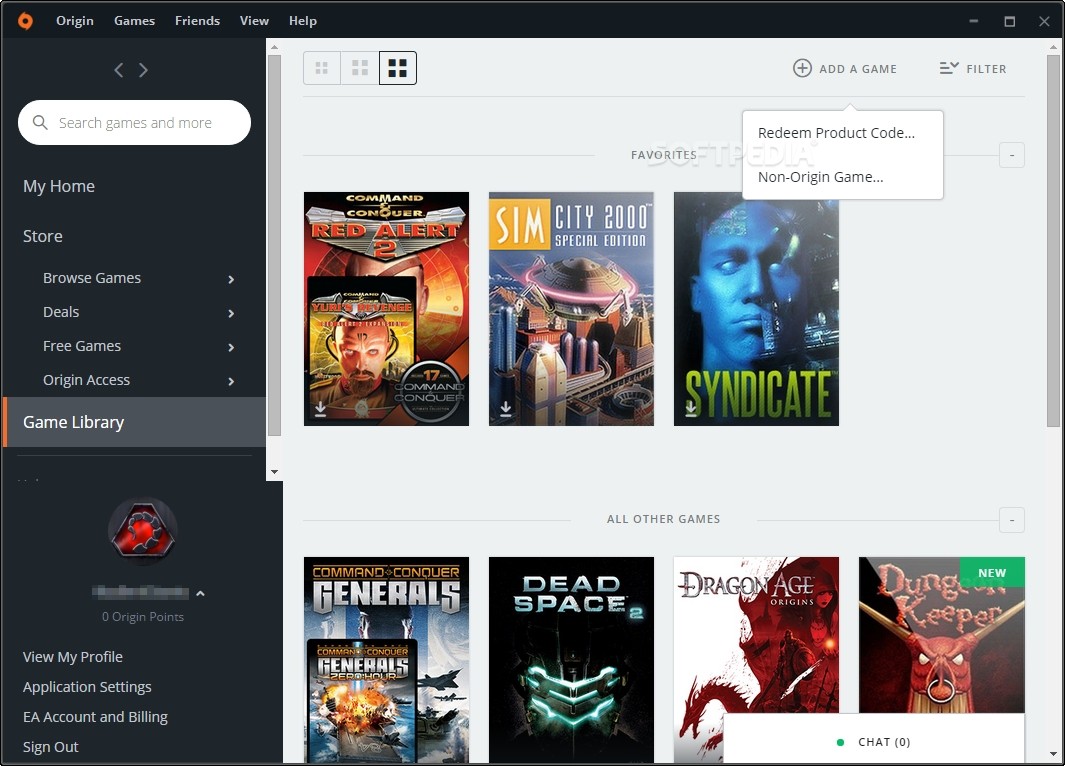Toggle the username dropdown caret

click(200, 594)
